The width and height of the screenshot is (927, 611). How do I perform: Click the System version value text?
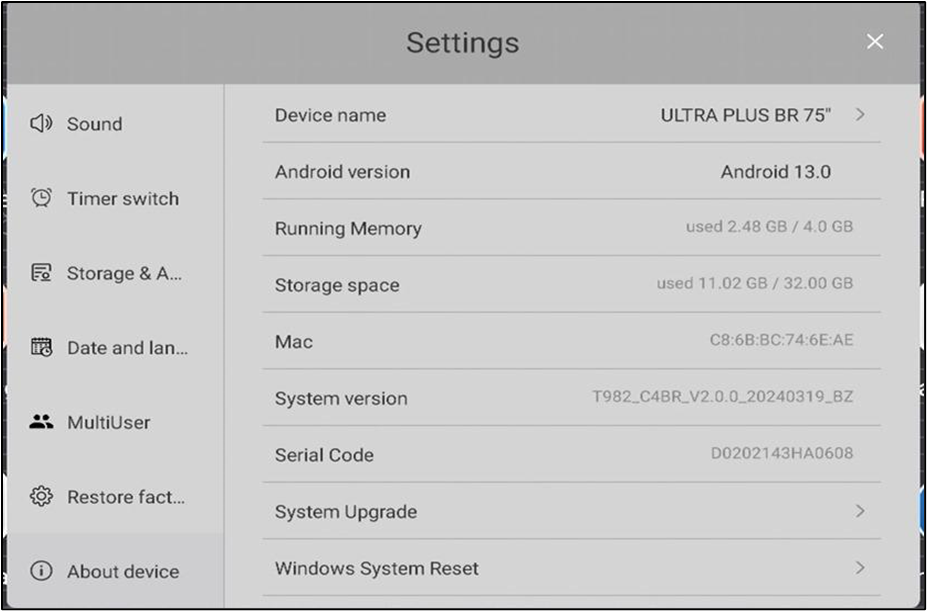723,397
